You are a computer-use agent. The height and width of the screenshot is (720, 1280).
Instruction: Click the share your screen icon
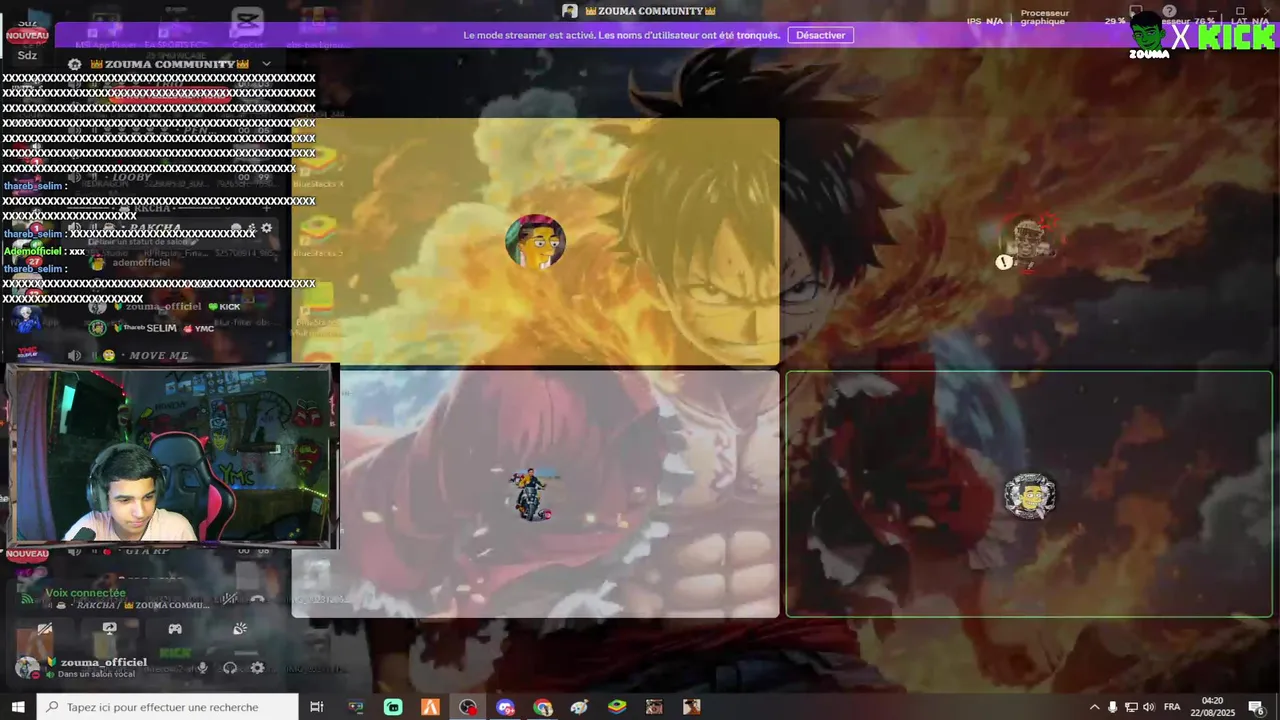click(x=109, y=629)
